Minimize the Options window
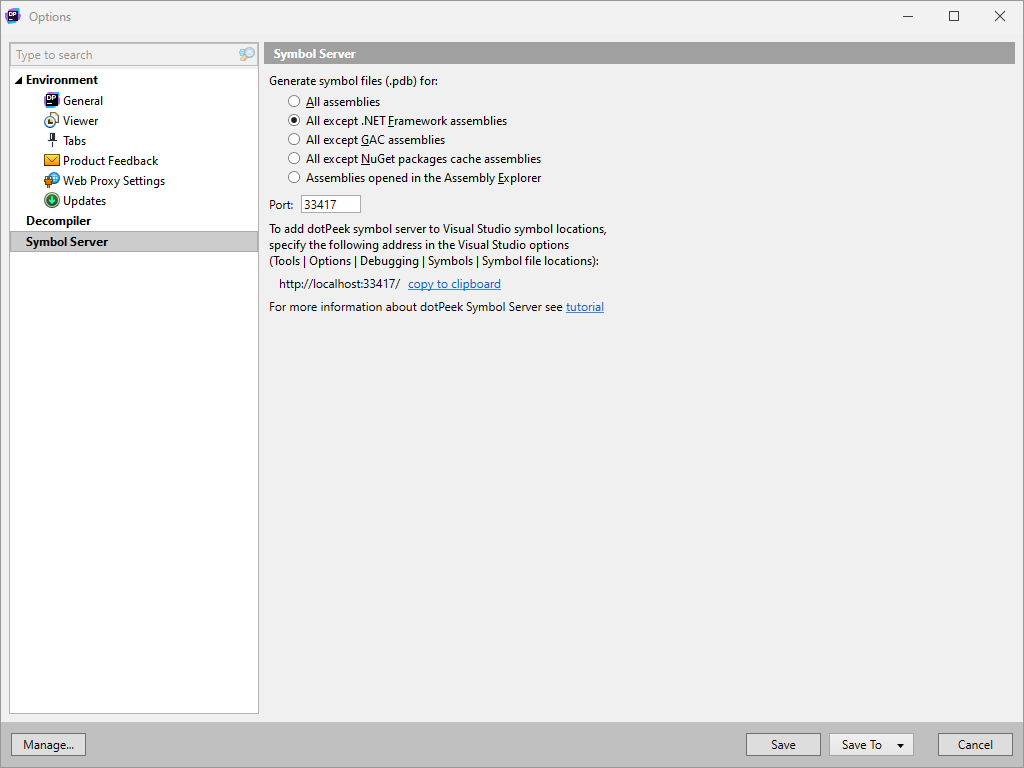Viewport: 1024px width, 768px height. point(908,16)
